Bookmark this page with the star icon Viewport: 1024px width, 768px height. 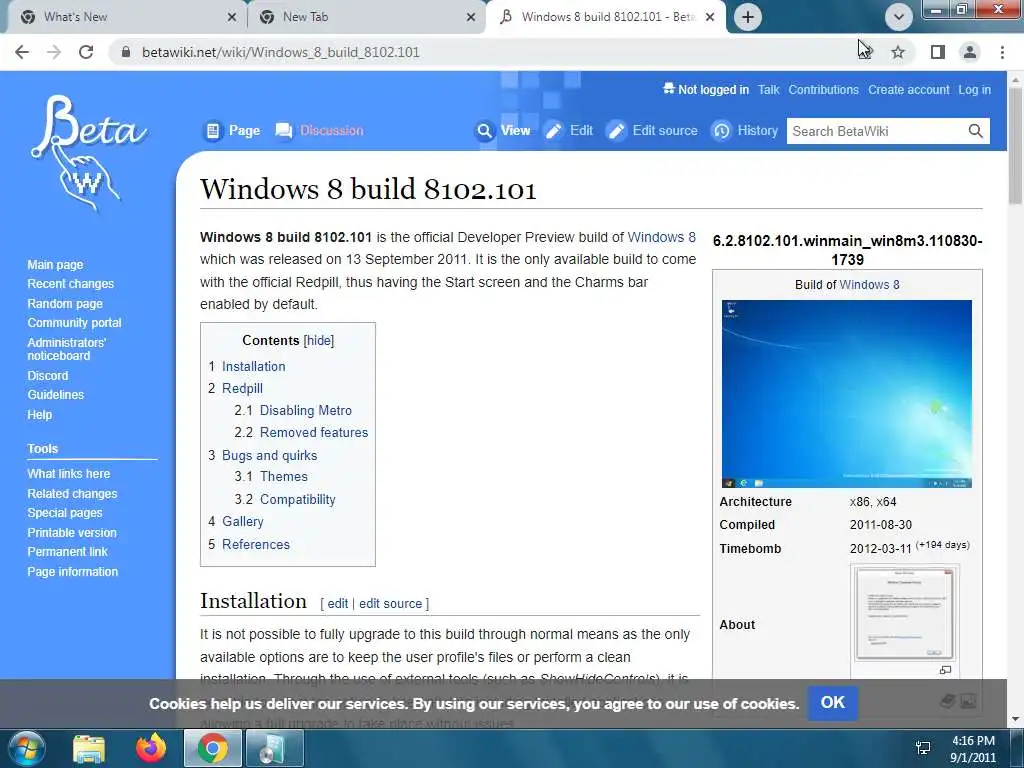(x=898, y=52)
